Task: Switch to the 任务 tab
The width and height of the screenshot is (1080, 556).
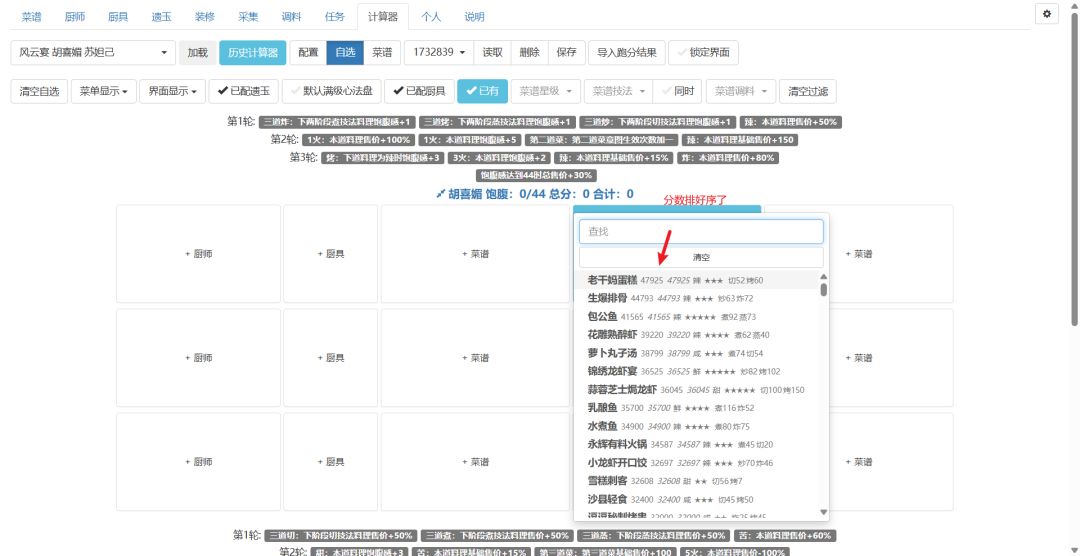Action: tap(335, 17)
